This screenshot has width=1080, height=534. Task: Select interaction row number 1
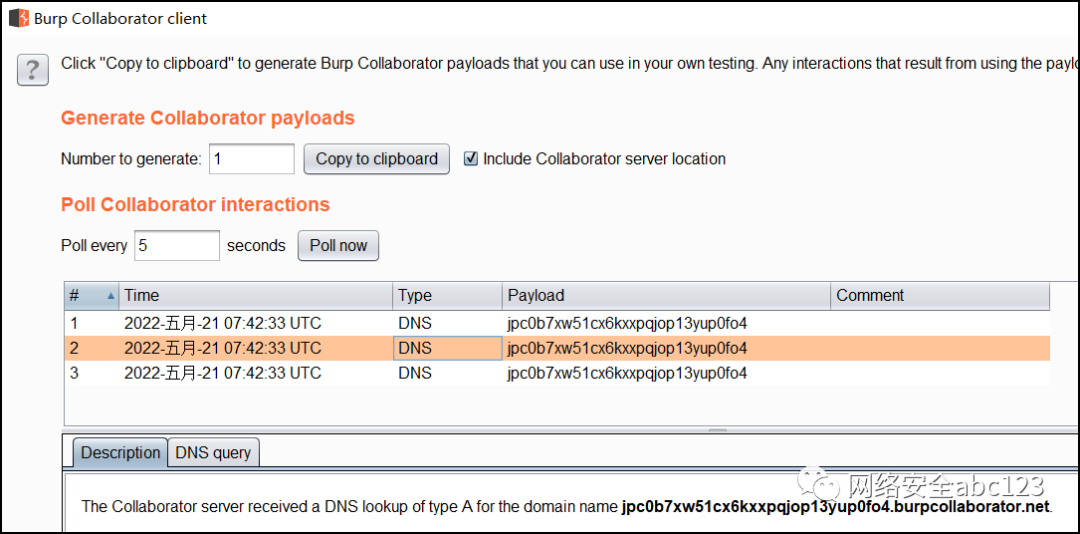click(x=557, y=323)
